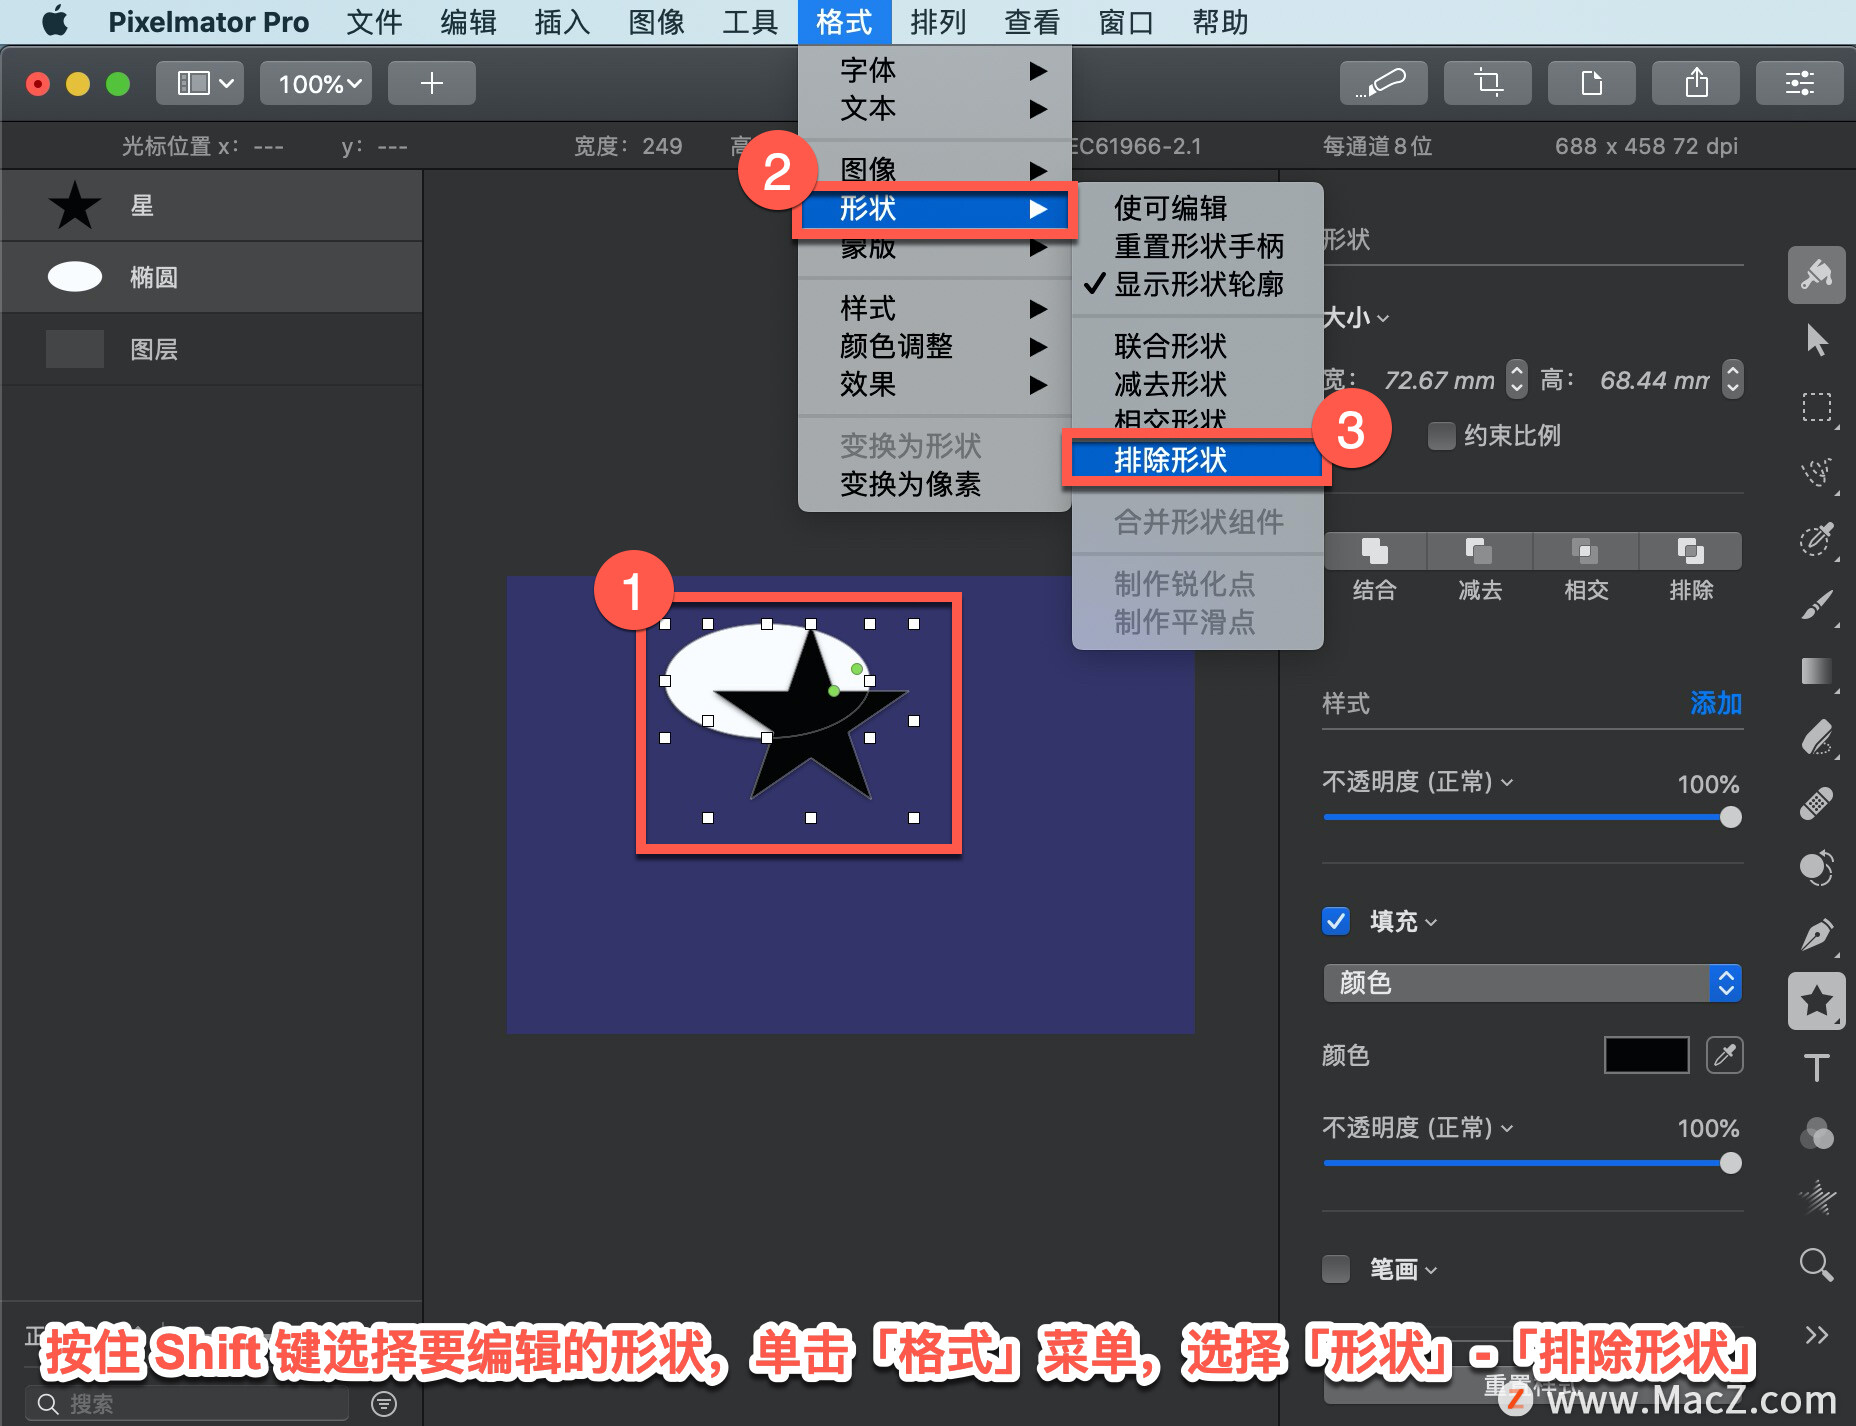
Task: Click 添加 to add a style
Action: [1715, 703]
